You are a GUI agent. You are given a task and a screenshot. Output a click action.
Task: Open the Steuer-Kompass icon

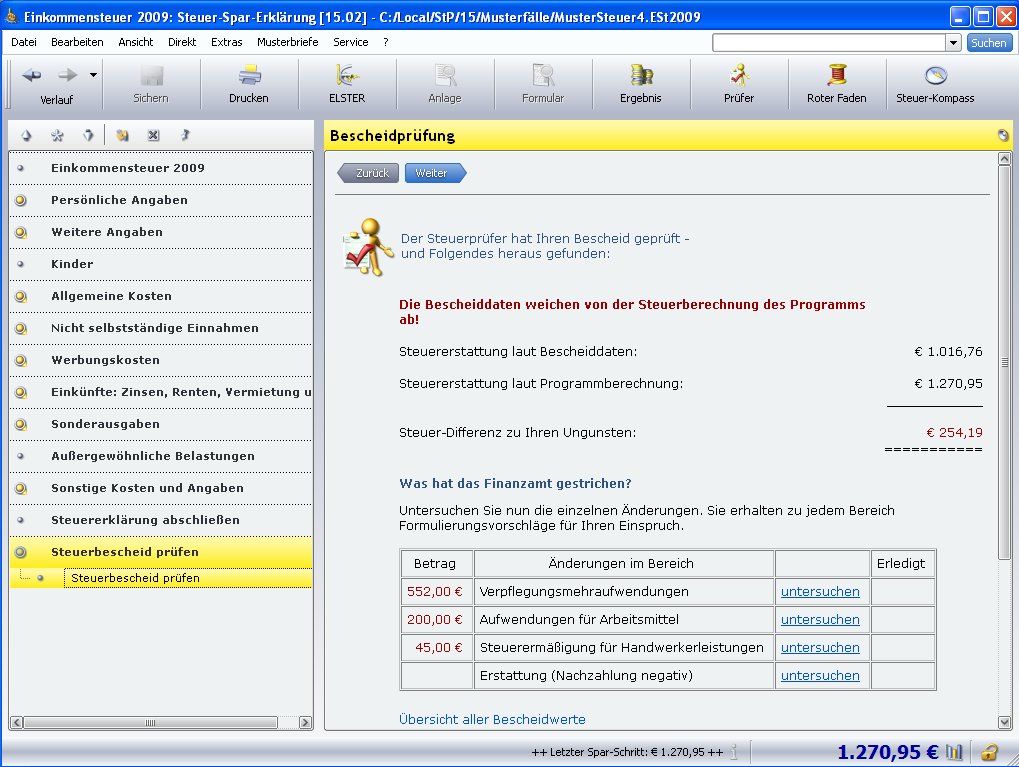935,76
